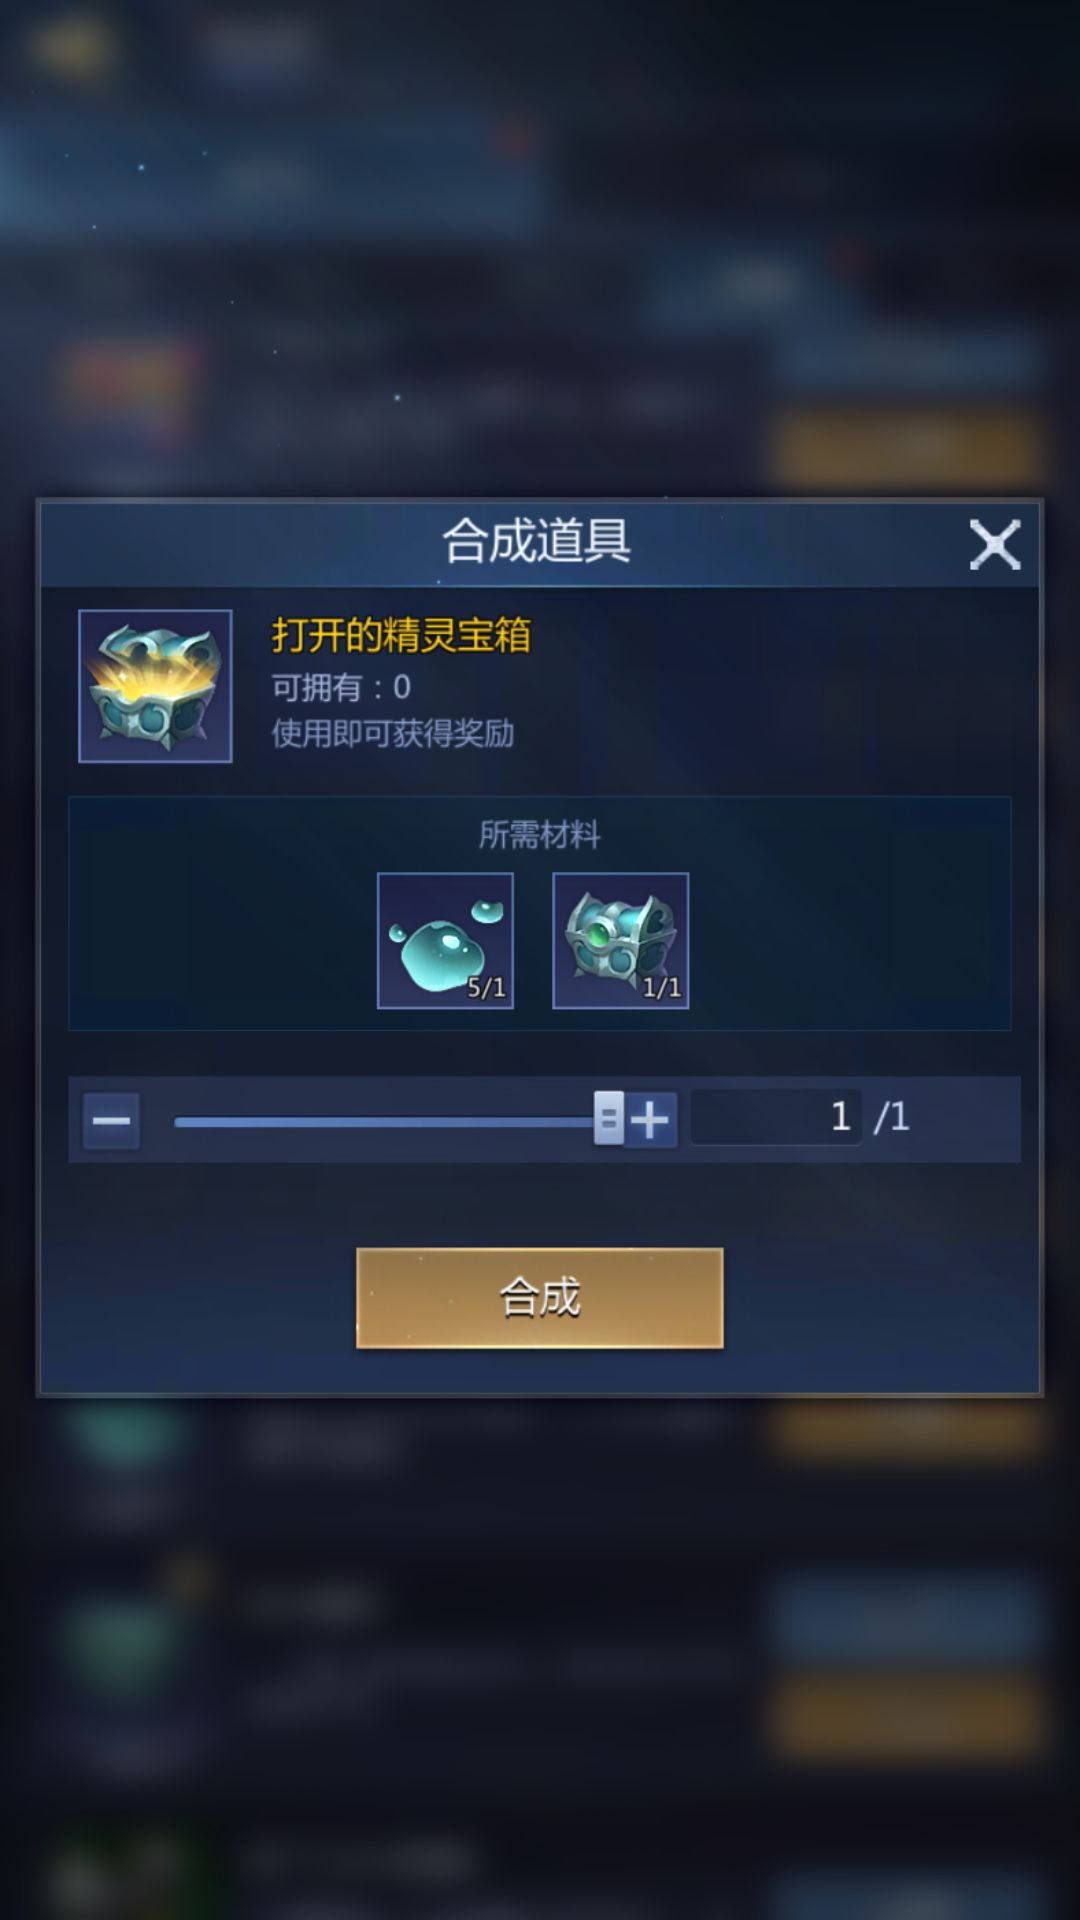Screen dimensions: 1080x1920
Task: Tap the 打开的精灵宝箱 glowing chest icon
Action: tap(155, 686)
